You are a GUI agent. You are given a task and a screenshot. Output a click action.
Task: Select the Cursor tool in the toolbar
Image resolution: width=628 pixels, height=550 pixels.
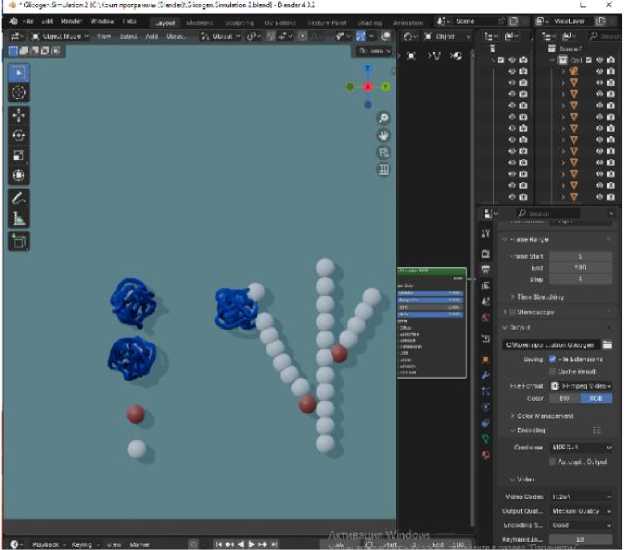(19, 92)
